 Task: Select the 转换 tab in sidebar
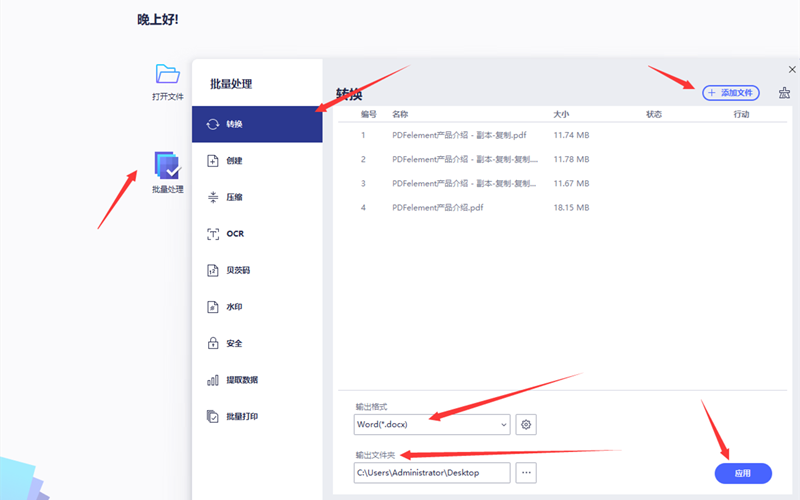coord(256,124)
